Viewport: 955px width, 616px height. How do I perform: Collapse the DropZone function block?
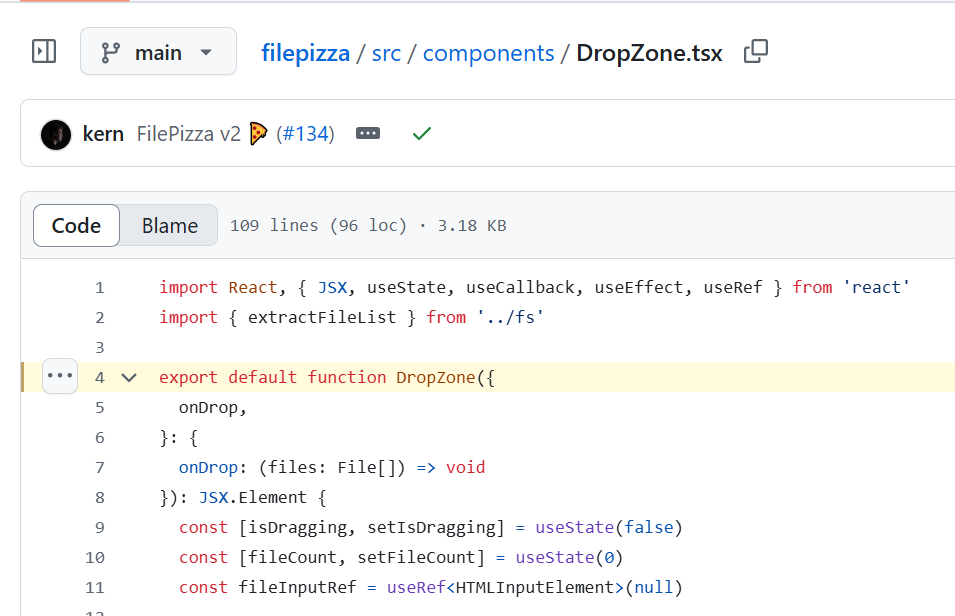[130, 377]
